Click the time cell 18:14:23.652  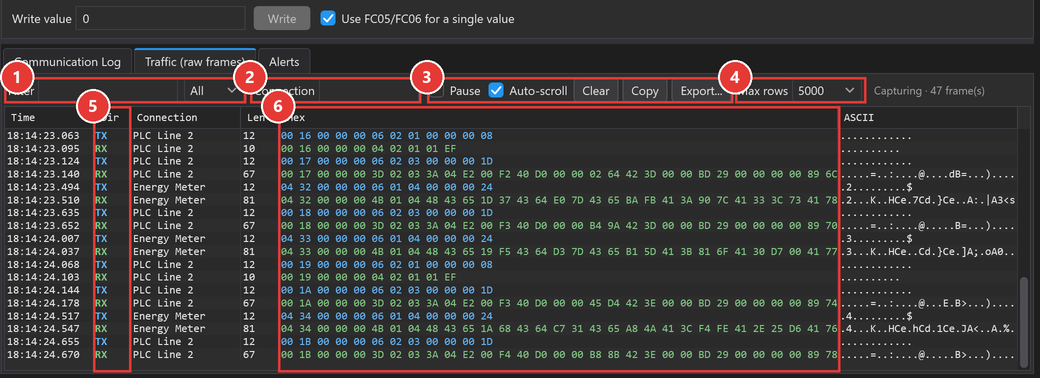tap(42, 225)
